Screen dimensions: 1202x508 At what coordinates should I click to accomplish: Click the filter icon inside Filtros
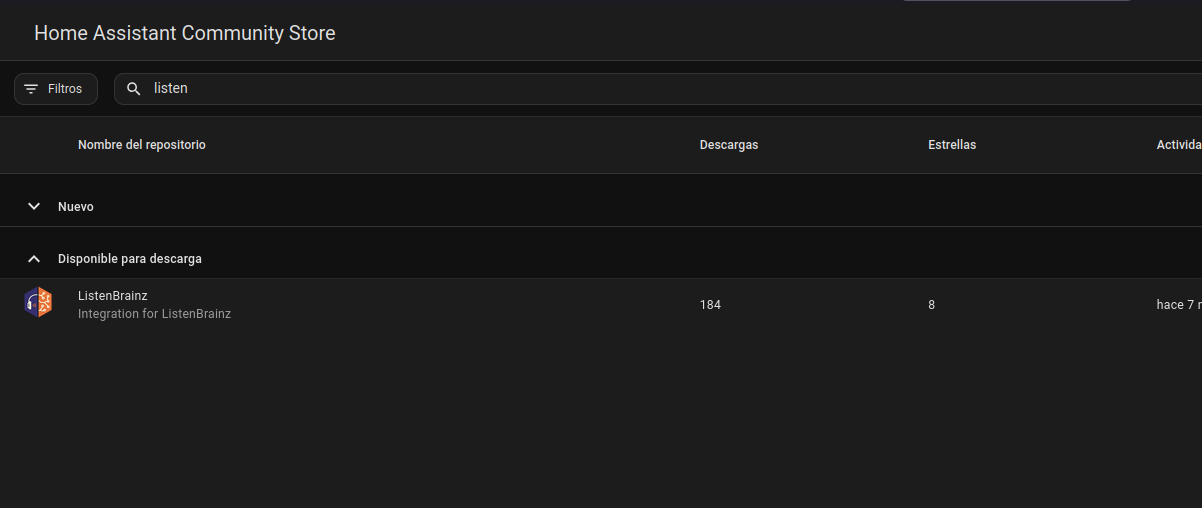[31, 89]
